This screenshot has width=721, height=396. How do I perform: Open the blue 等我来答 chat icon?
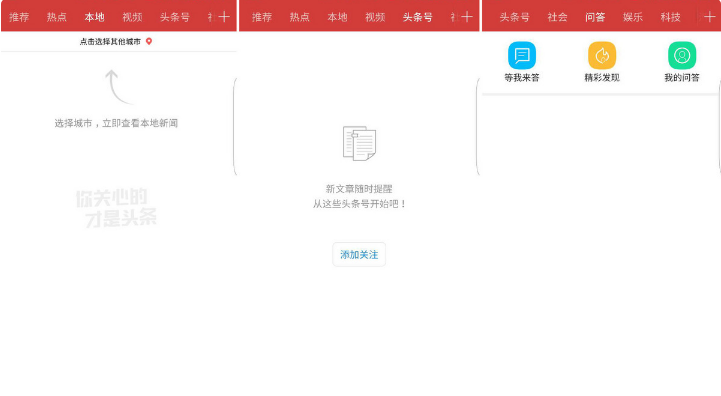point(521,55)
